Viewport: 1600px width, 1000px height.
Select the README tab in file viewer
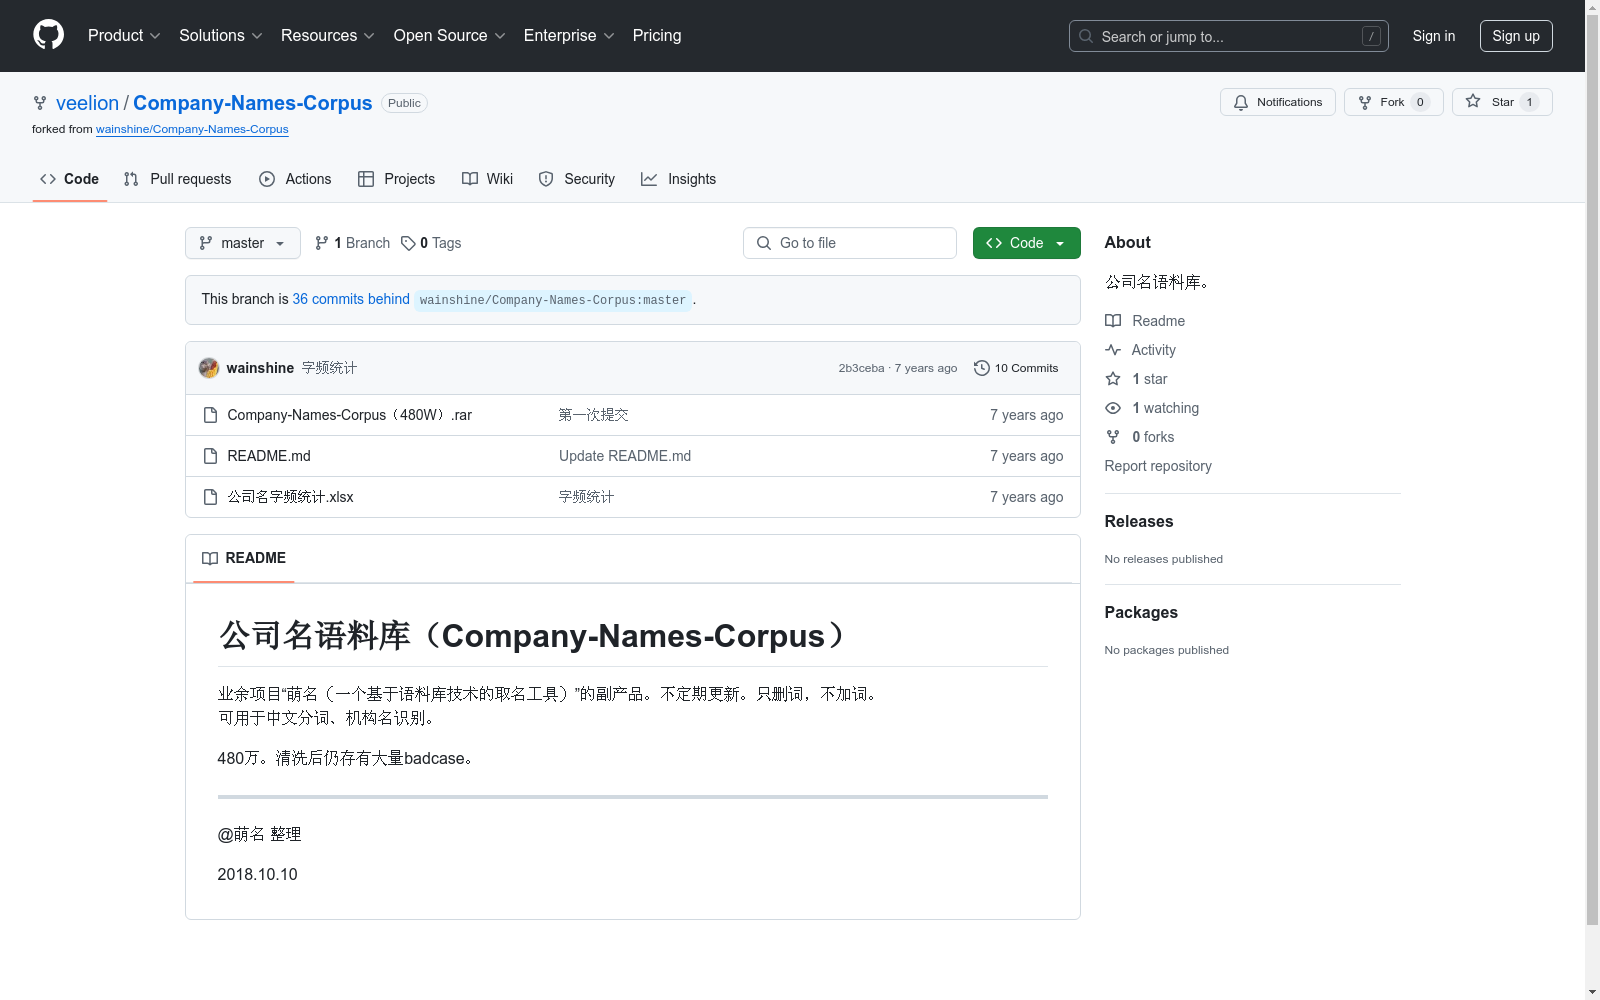coord(244,558)
